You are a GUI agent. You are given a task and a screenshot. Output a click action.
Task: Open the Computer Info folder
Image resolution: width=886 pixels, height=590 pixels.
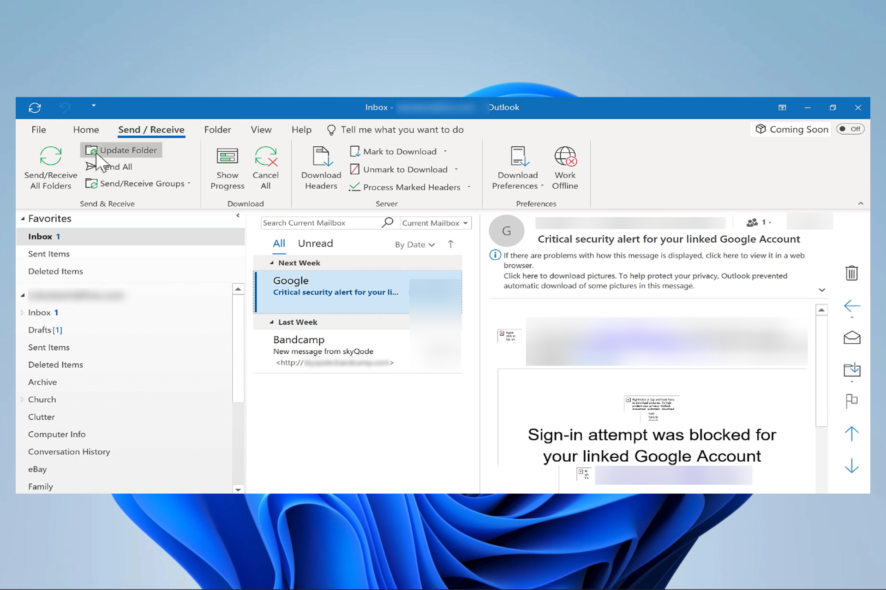click(57, 434)
